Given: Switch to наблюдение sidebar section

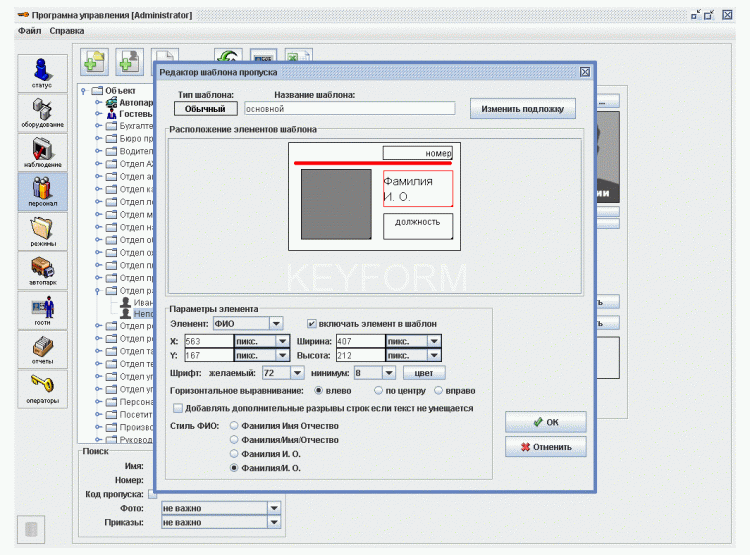Looking at the screenshot, I should tap(42, 151).
